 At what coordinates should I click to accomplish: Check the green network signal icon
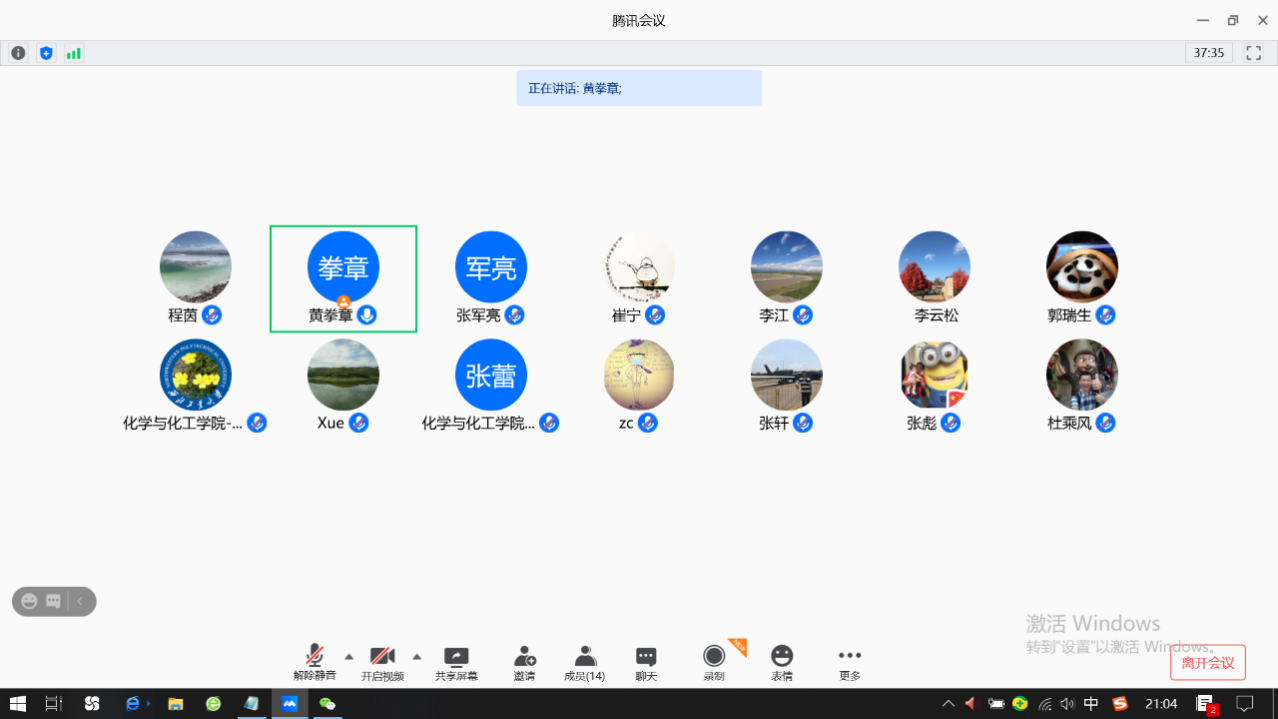73,53
